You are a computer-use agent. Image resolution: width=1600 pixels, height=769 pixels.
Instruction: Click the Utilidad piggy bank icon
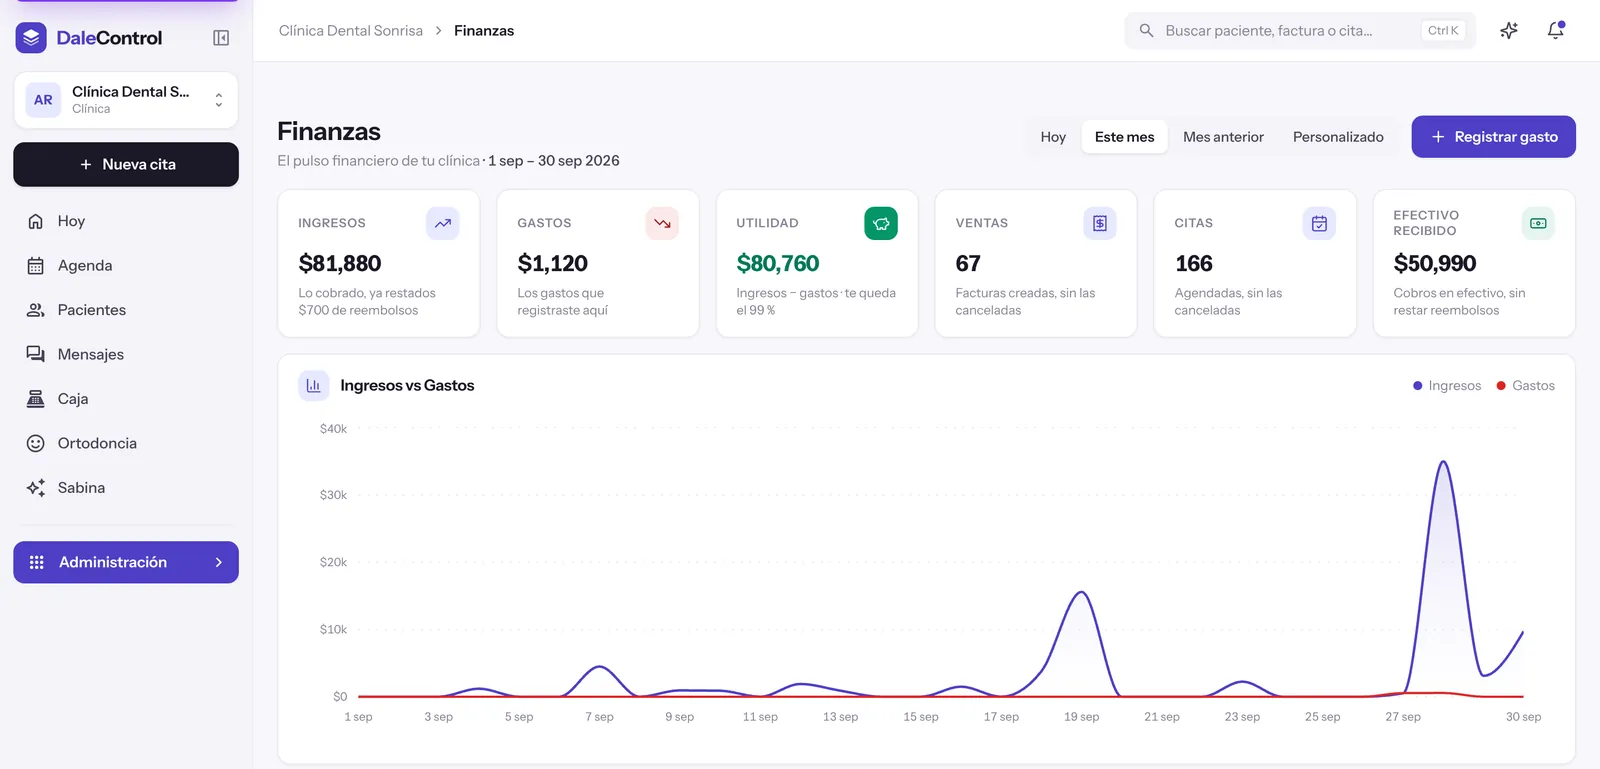click(x=881, y=223)
